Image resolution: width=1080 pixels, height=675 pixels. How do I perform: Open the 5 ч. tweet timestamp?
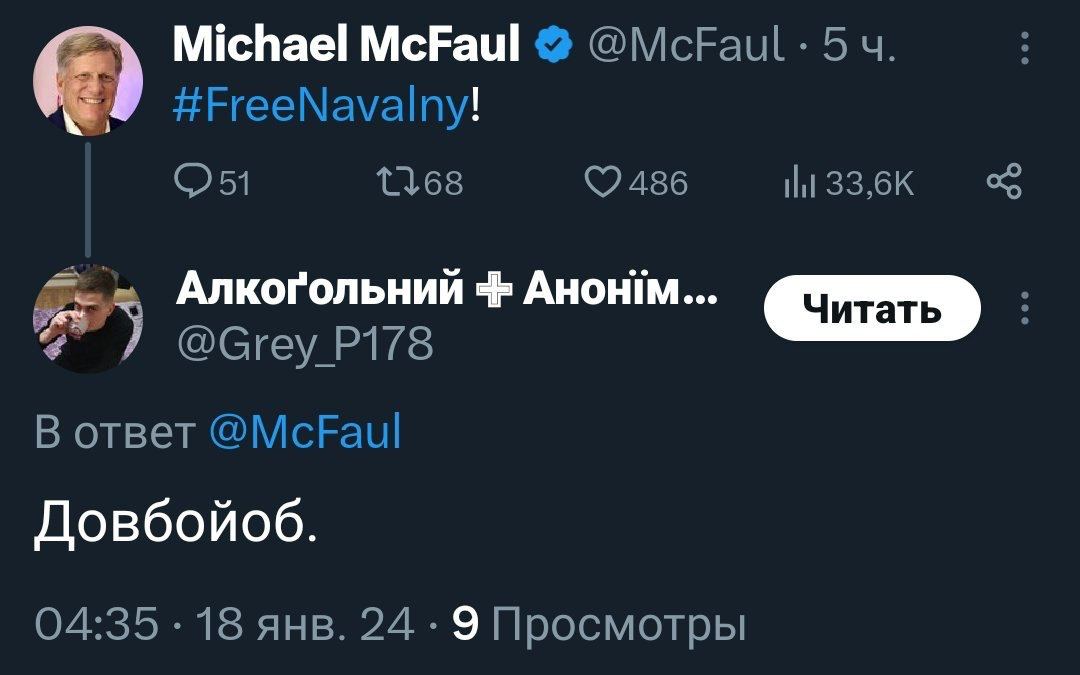[858, 45]
